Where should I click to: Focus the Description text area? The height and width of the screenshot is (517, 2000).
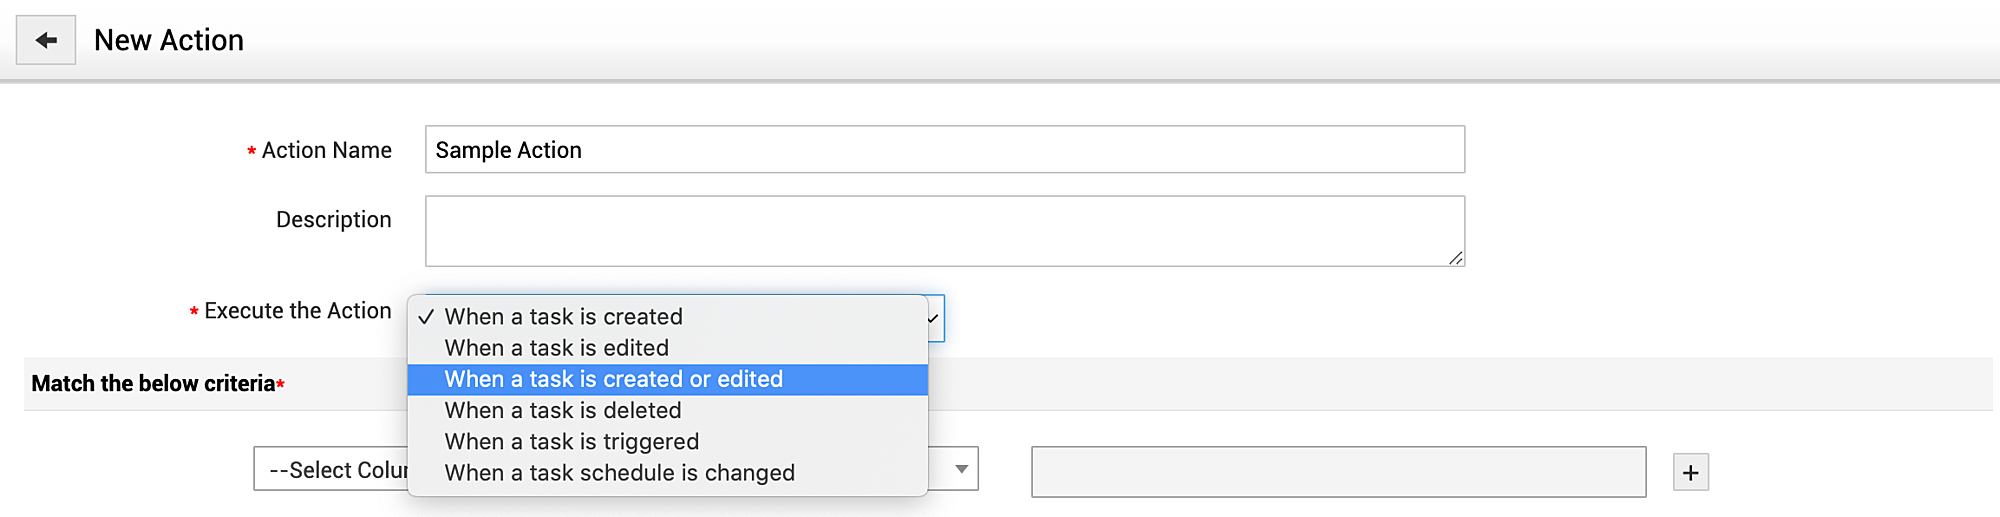944,231
